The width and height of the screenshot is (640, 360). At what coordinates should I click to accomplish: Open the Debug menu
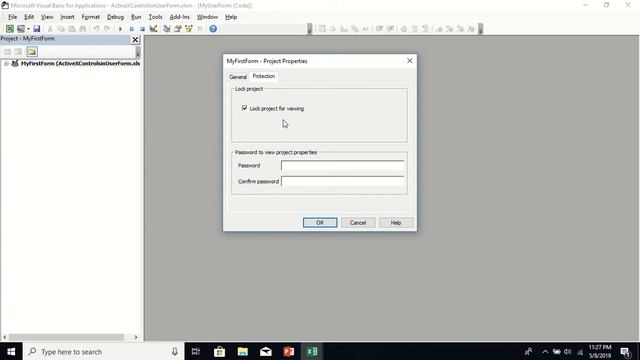(115, 17)
